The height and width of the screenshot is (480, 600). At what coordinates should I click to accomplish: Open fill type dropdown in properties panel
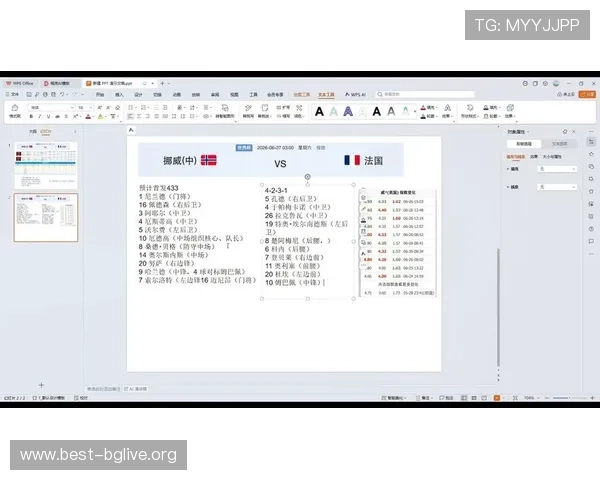557,169
